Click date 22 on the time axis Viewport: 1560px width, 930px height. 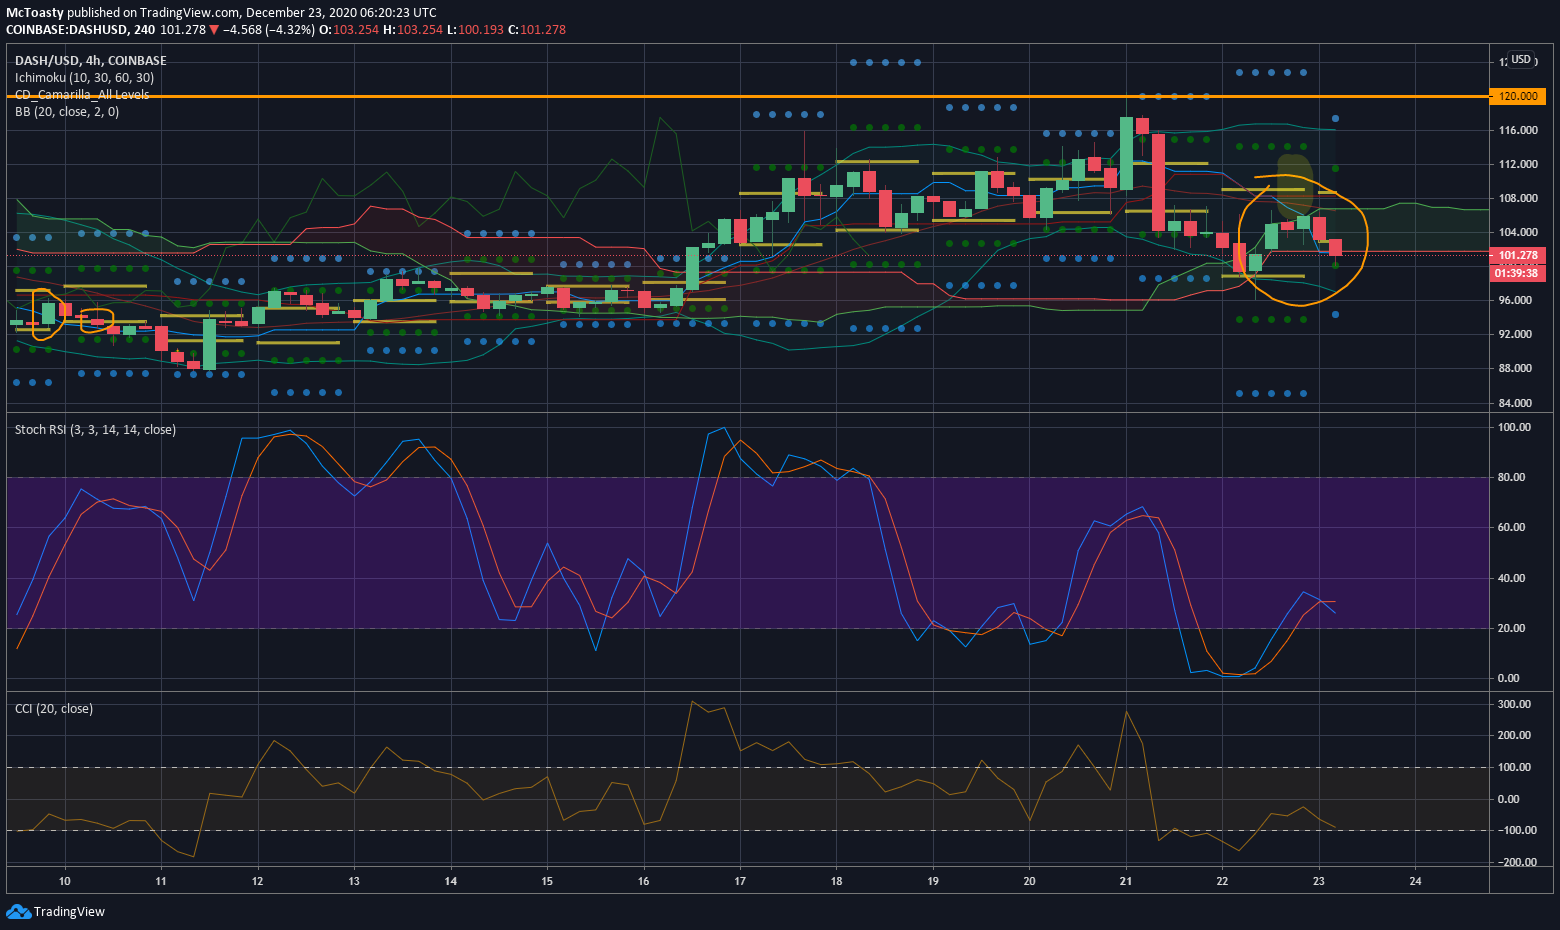point(1223,881)
